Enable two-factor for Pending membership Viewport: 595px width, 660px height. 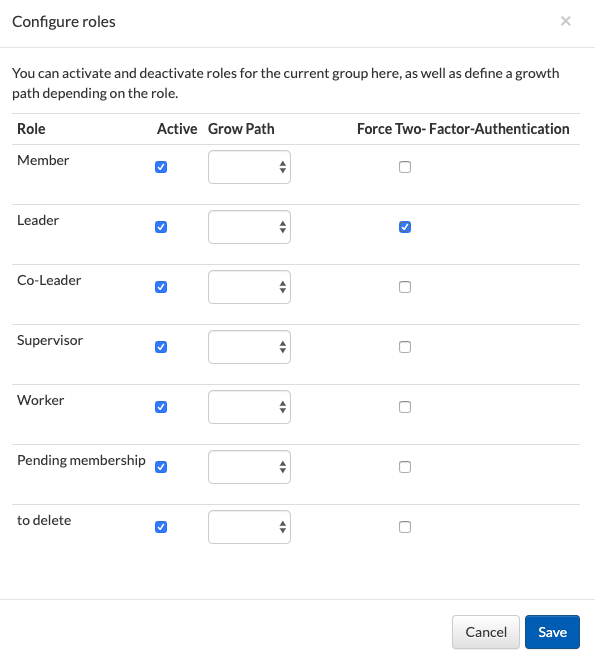[x=405, y=467]
